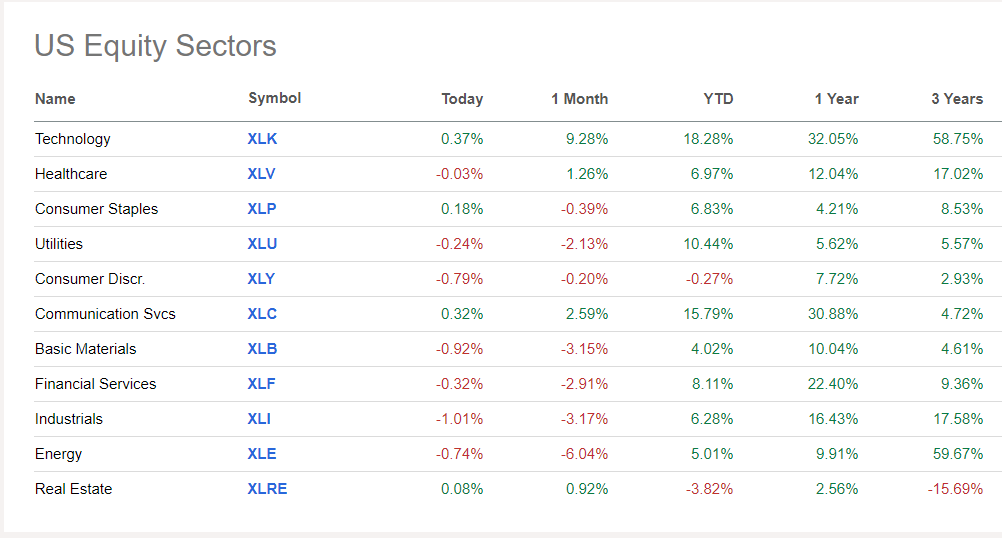Click the XLY symbol link

(x=261, y=279)
